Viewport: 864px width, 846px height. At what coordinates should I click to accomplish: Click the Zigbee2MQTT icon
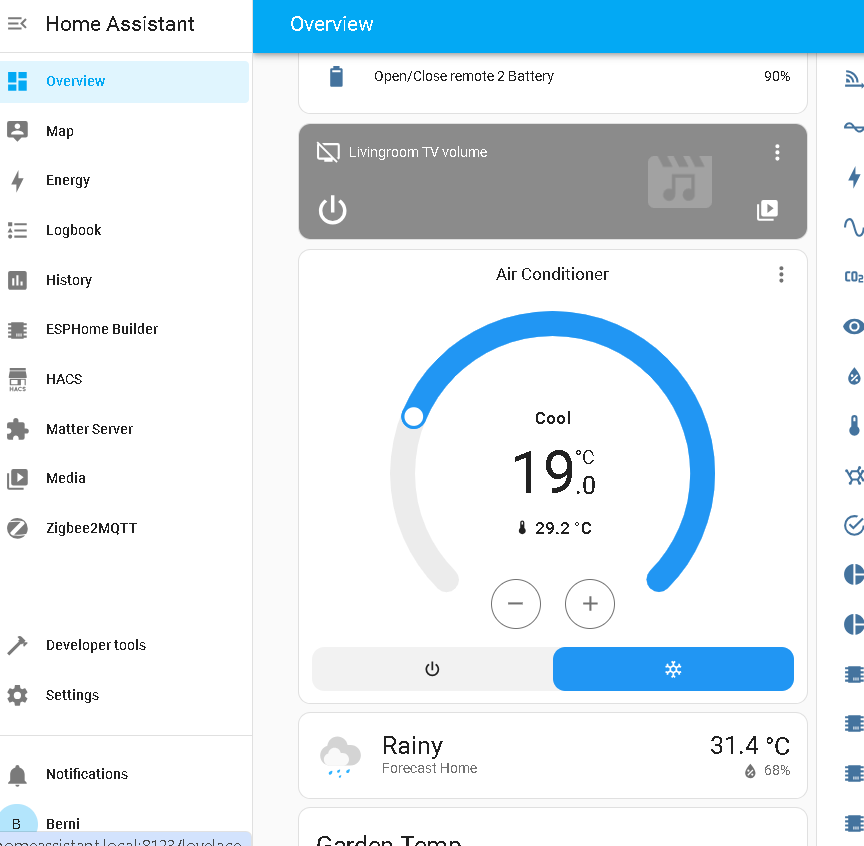17,528
